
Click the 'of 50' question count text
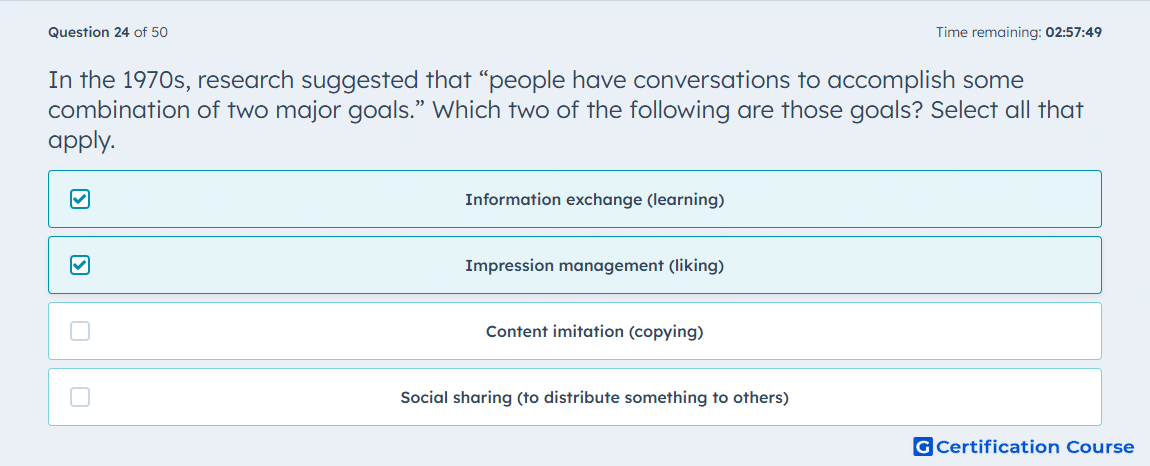150,32
